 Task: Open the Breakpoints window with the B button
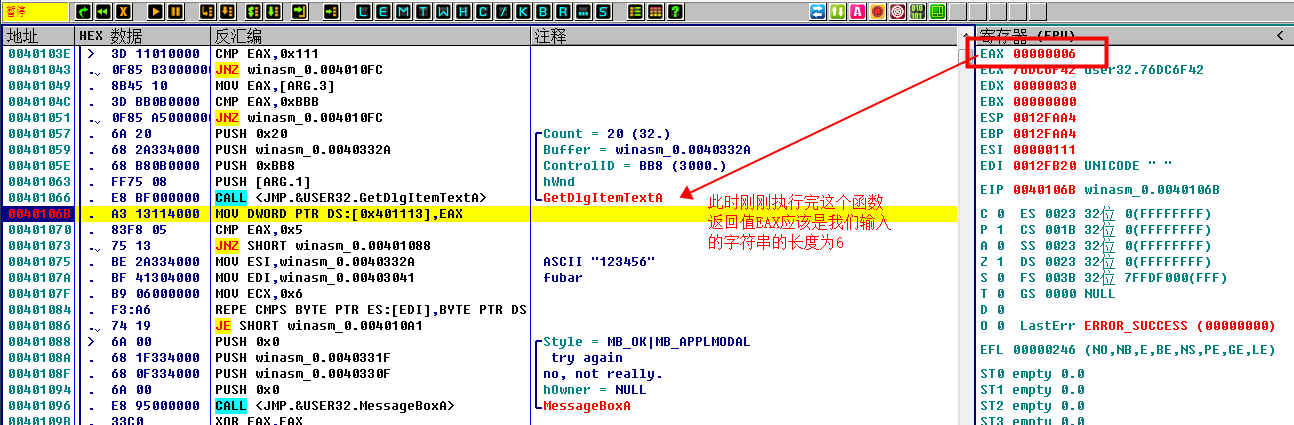[543, 12]
